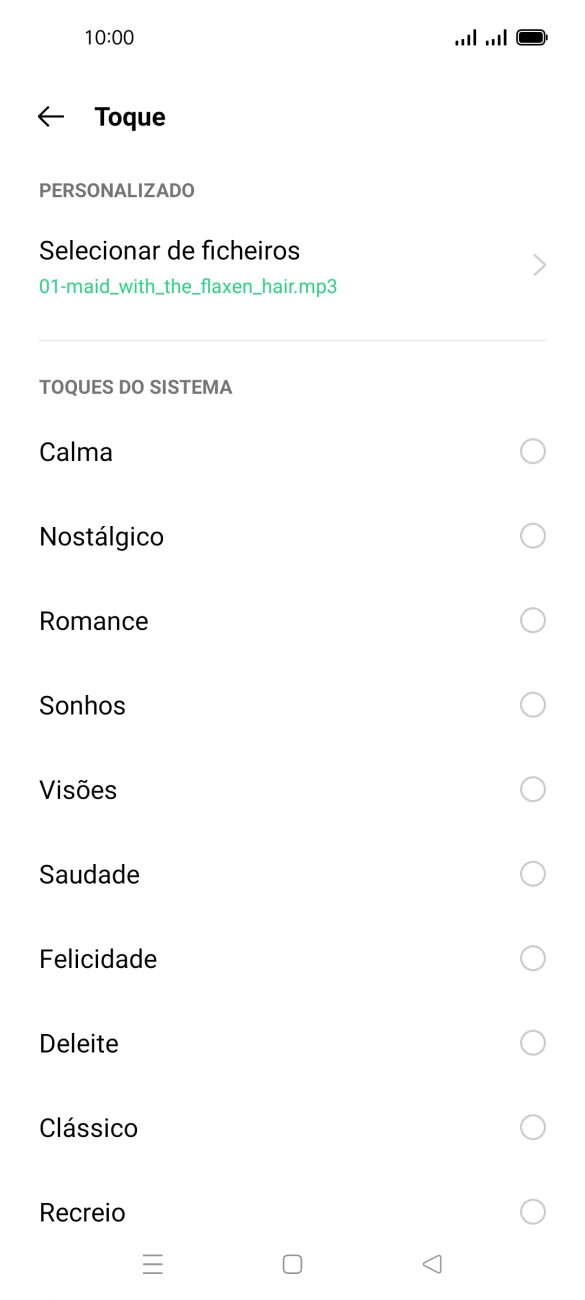The width and height of the screenshot is (585, 1300).
Task: Tap the clock showing 10:00
Action: pyautogui.click(x=113, y=37)
